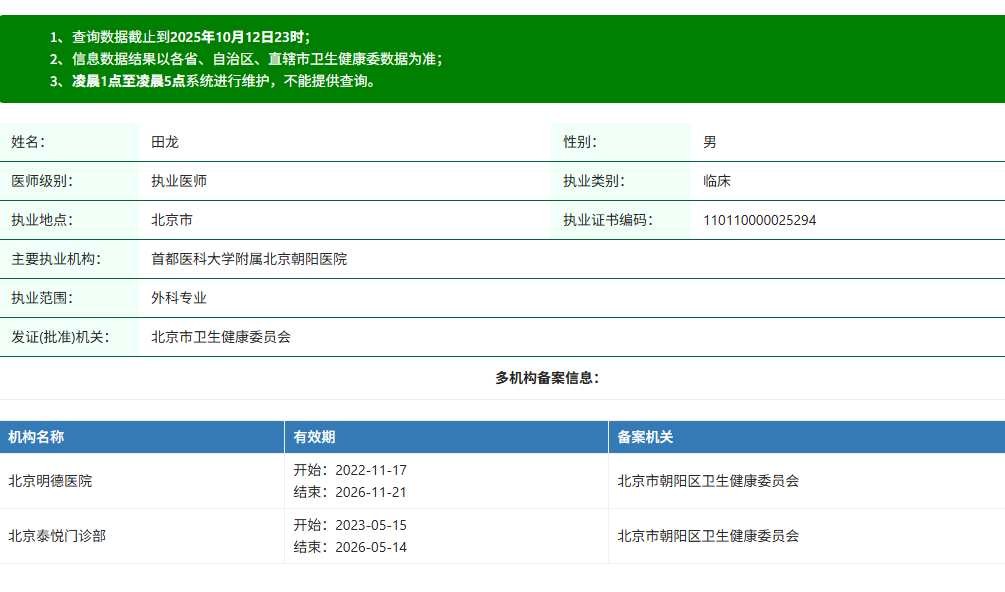The image size is (1005, 592).
Task: Click the notice about 凌晨1点至凌晨5点 maintenance
Action: click(x=214, y=81)
